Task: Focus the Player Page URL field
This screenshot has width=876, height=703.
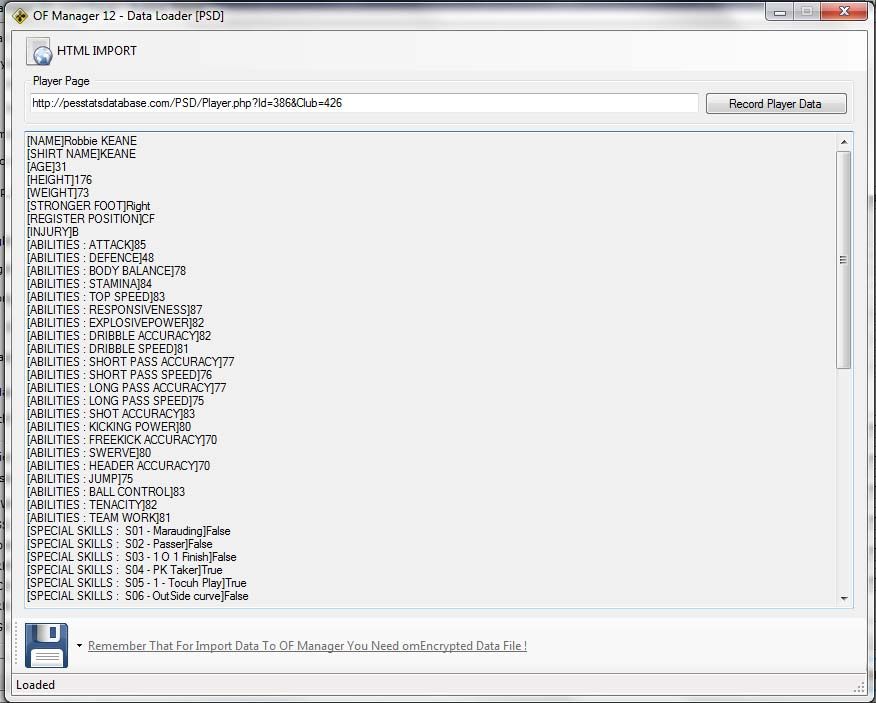Action: (364, 103)
